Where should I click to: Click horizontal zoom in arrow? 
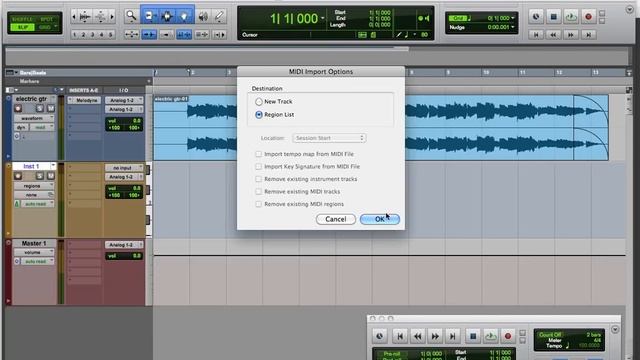click(112, 17)
